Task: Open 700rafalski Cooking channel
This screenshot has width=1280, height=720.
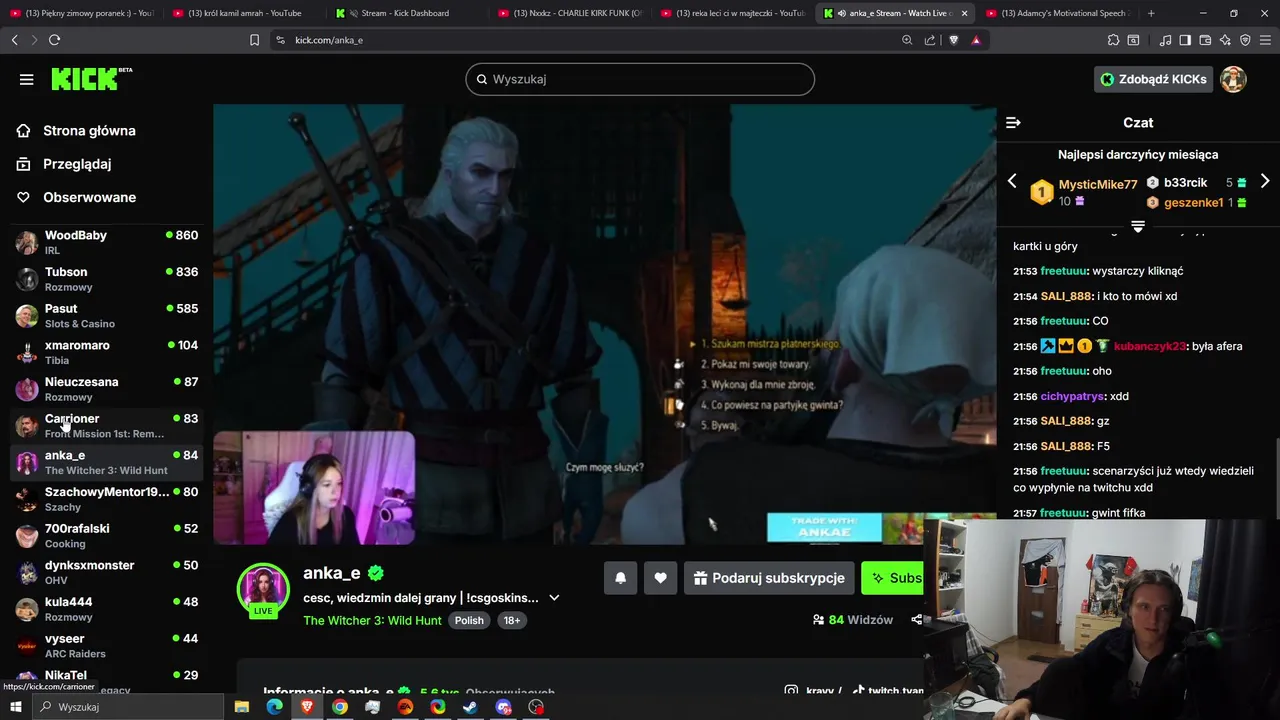Action: 107,535
